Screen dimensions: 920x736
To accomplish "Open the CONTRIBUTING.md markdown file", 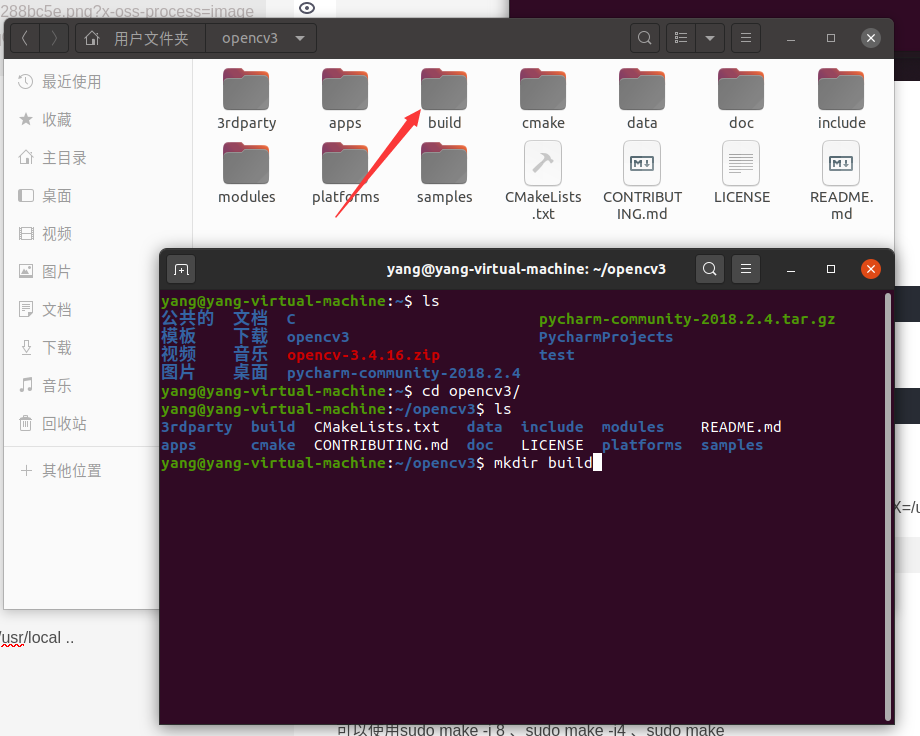I will [641, 163].
